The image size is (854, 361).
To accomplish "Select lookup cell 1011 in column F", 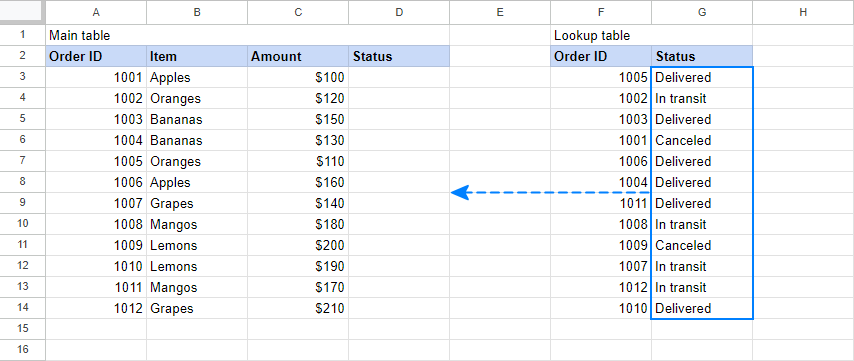I will [601, 203].
